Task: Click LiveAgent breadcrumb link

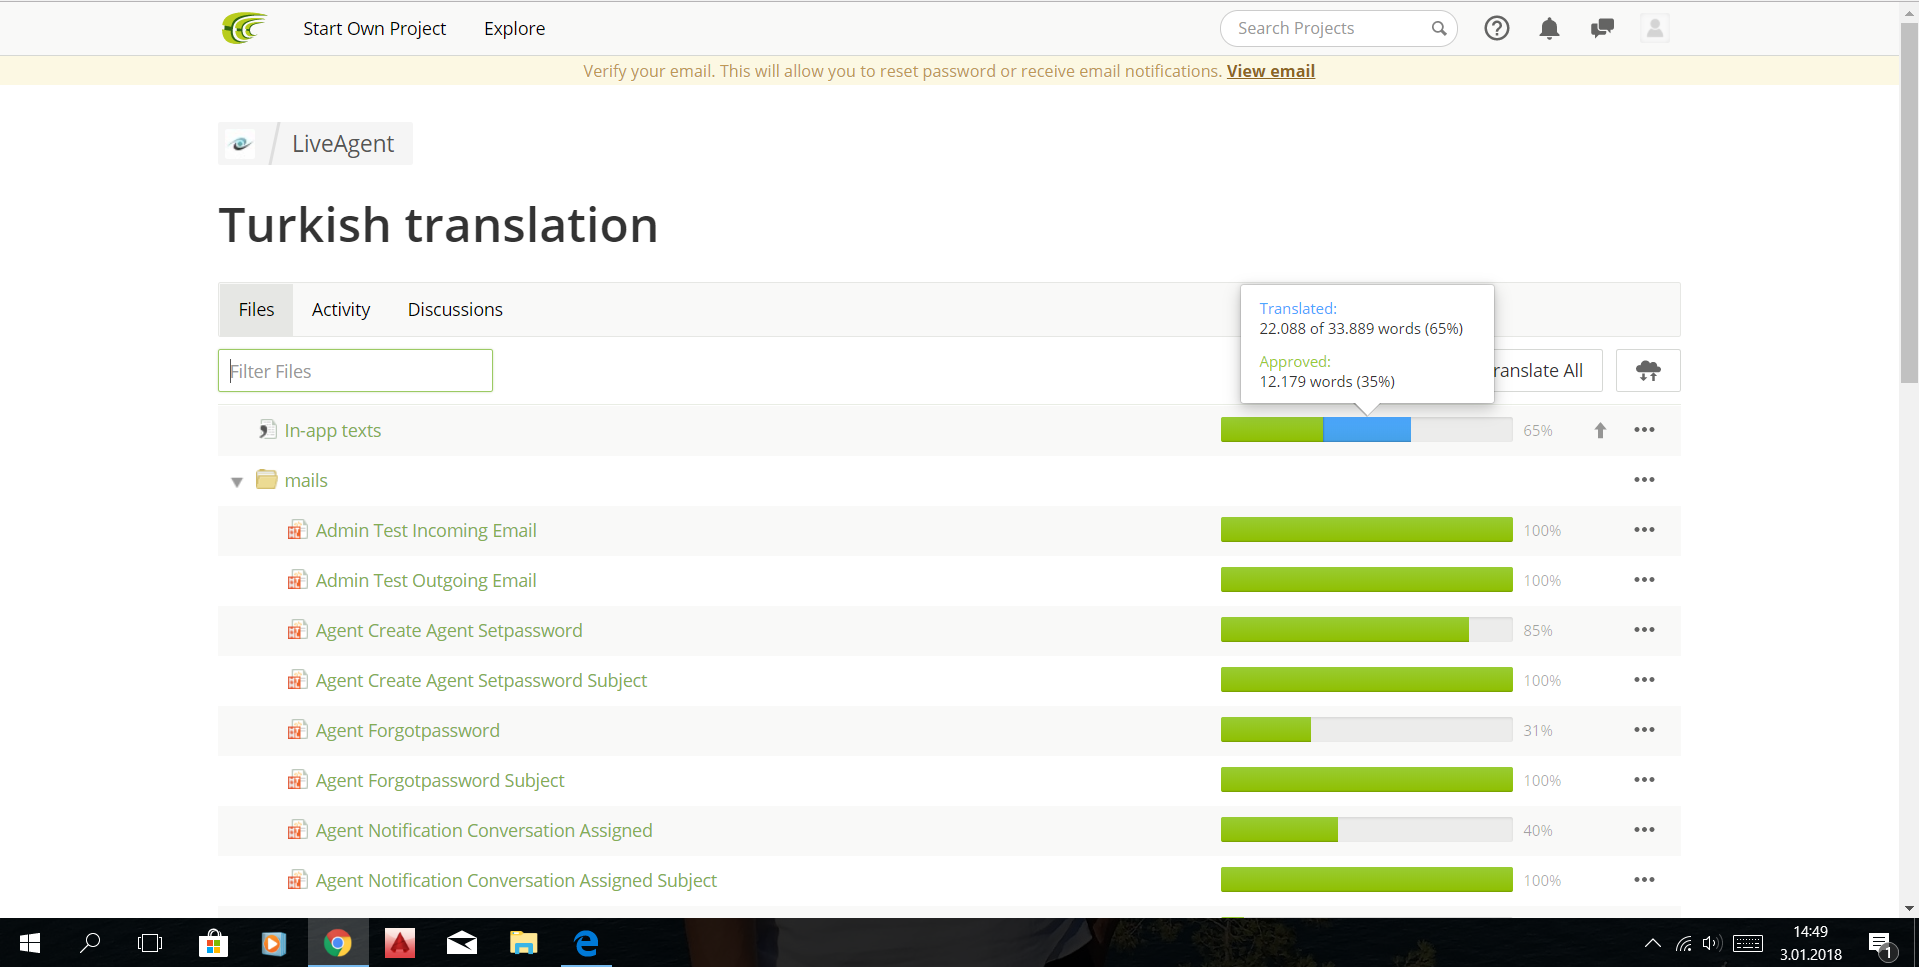Action: pyautogui.click(x=343, y=144)
